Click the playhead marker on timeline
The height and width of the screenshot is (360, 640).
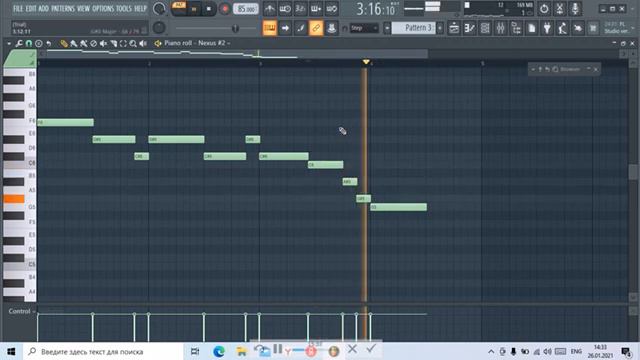366,62
